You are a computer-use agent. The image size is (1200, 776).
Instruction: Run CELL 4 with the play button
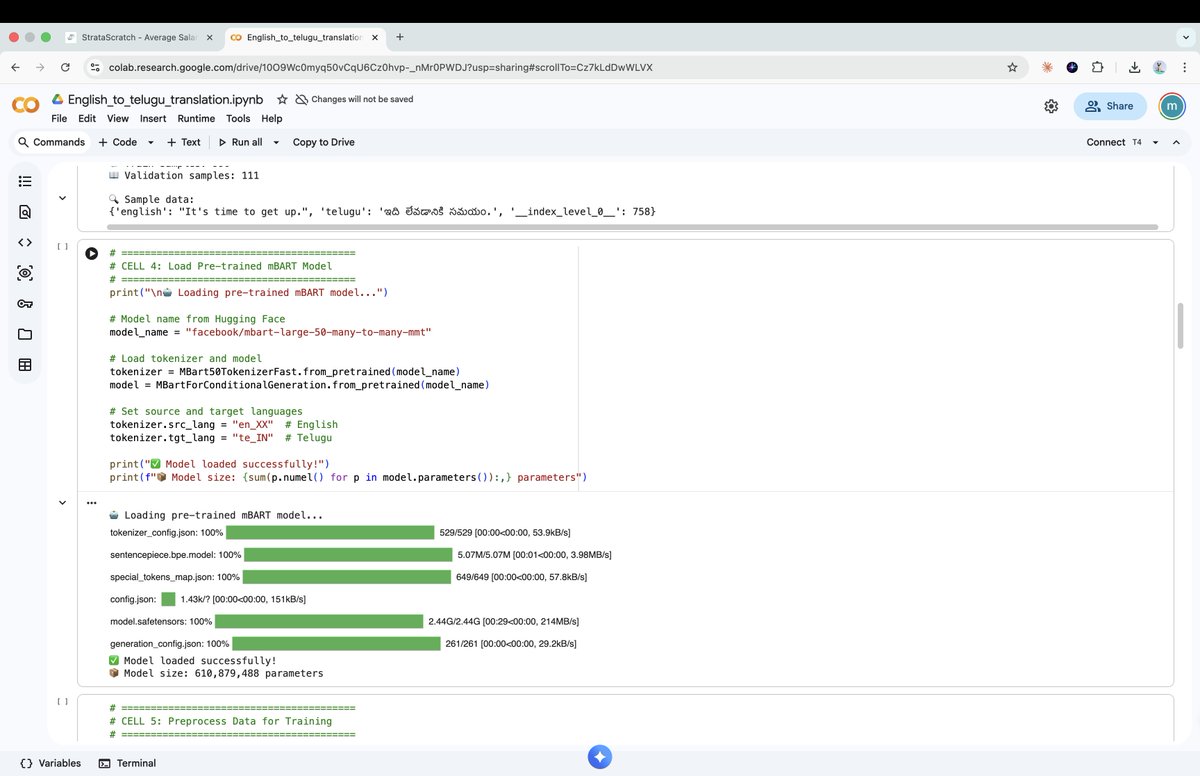92,254
